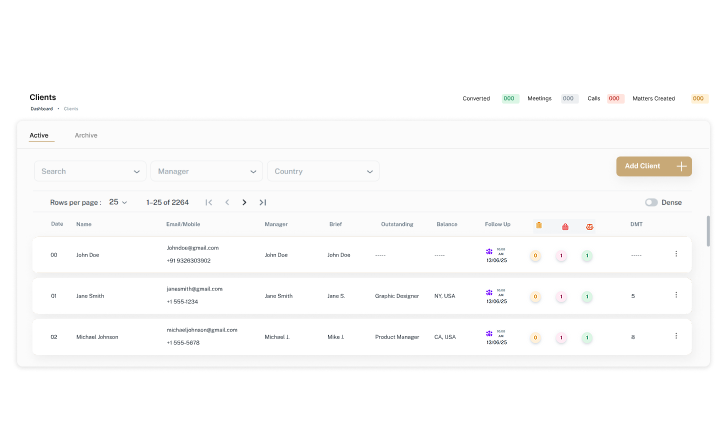Toggle the Dense view switch
Image resolution: width=727 pixels, height=448 pixels.
pos(652,202)
